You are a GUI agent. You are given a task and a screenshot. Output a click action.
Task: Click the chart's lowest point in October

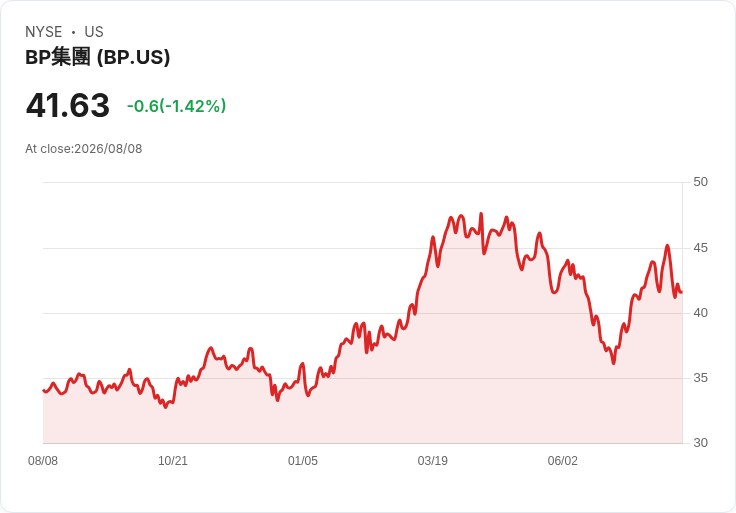pos(165,407)
